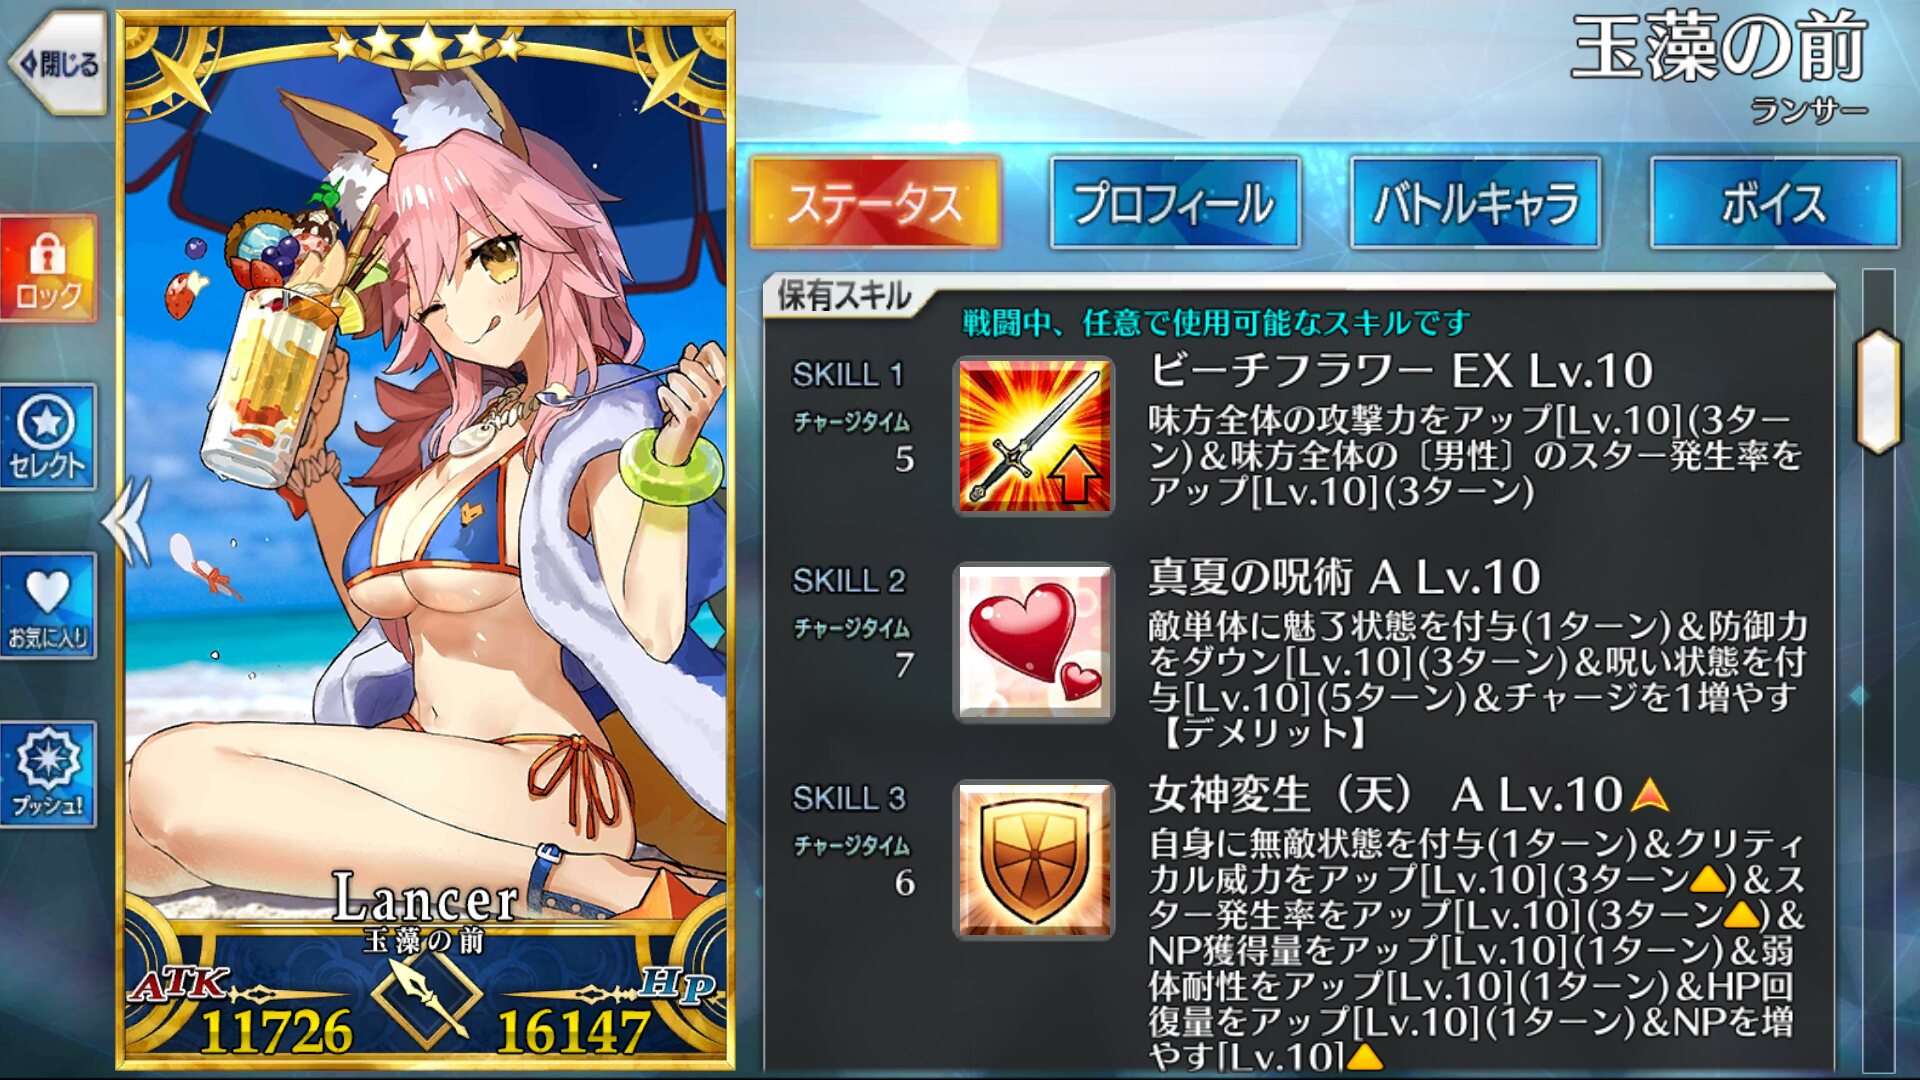
Task: Switch to the プロフィール tab
Action: point(1175,202)
